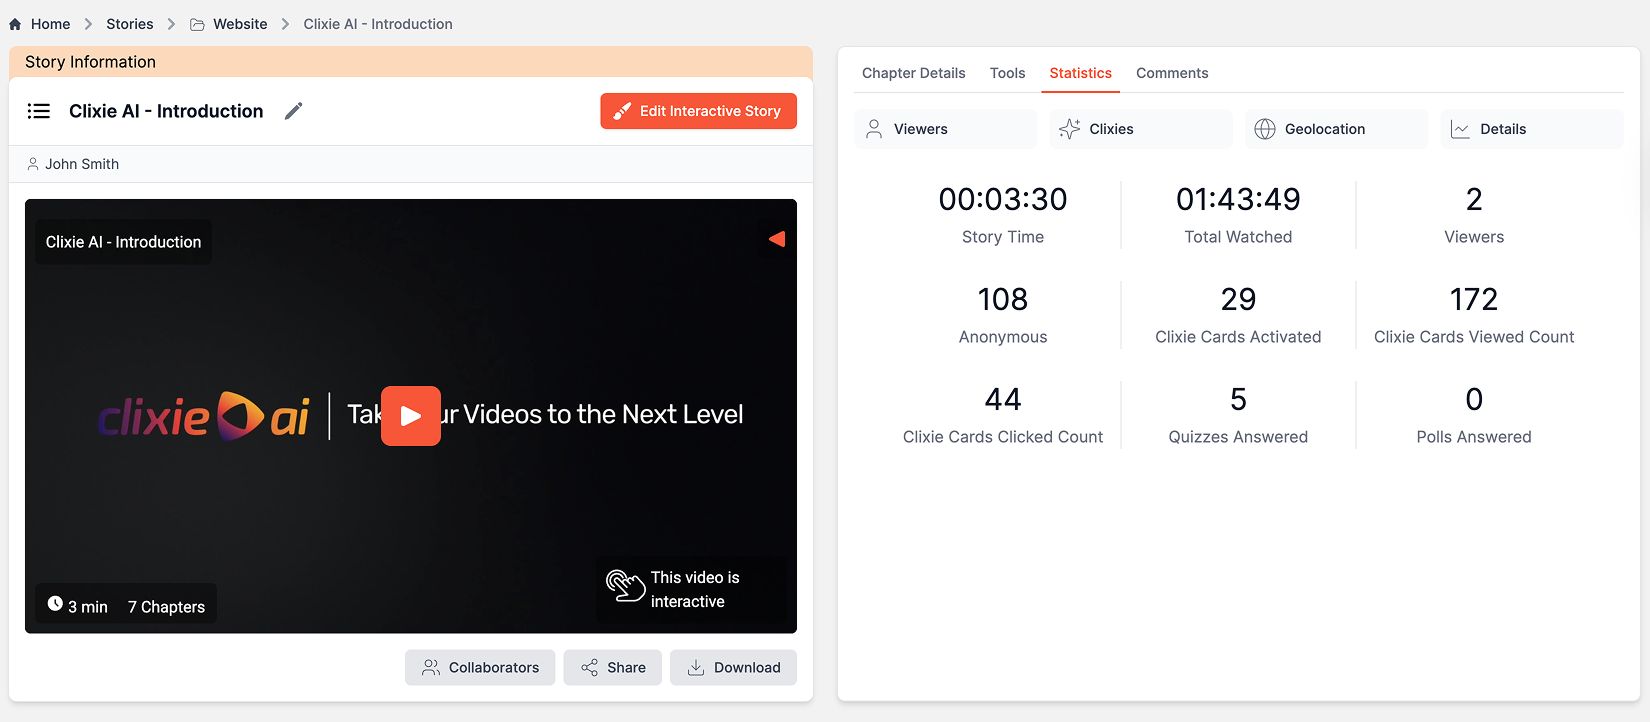Click the interactive hand-tap icon
This screenshot has width=1650, height=722.
pyautogui.click(x=625, y=586)
